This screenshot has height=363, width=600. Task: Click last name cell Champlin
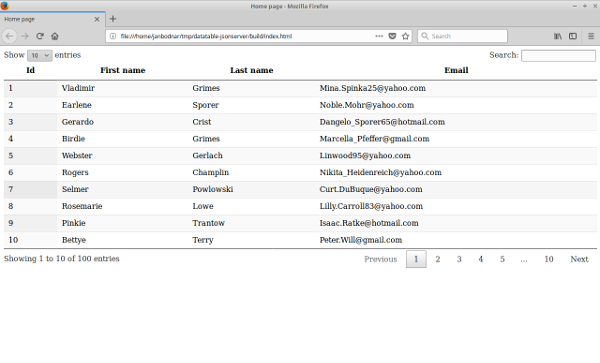(x=210, y=172)
